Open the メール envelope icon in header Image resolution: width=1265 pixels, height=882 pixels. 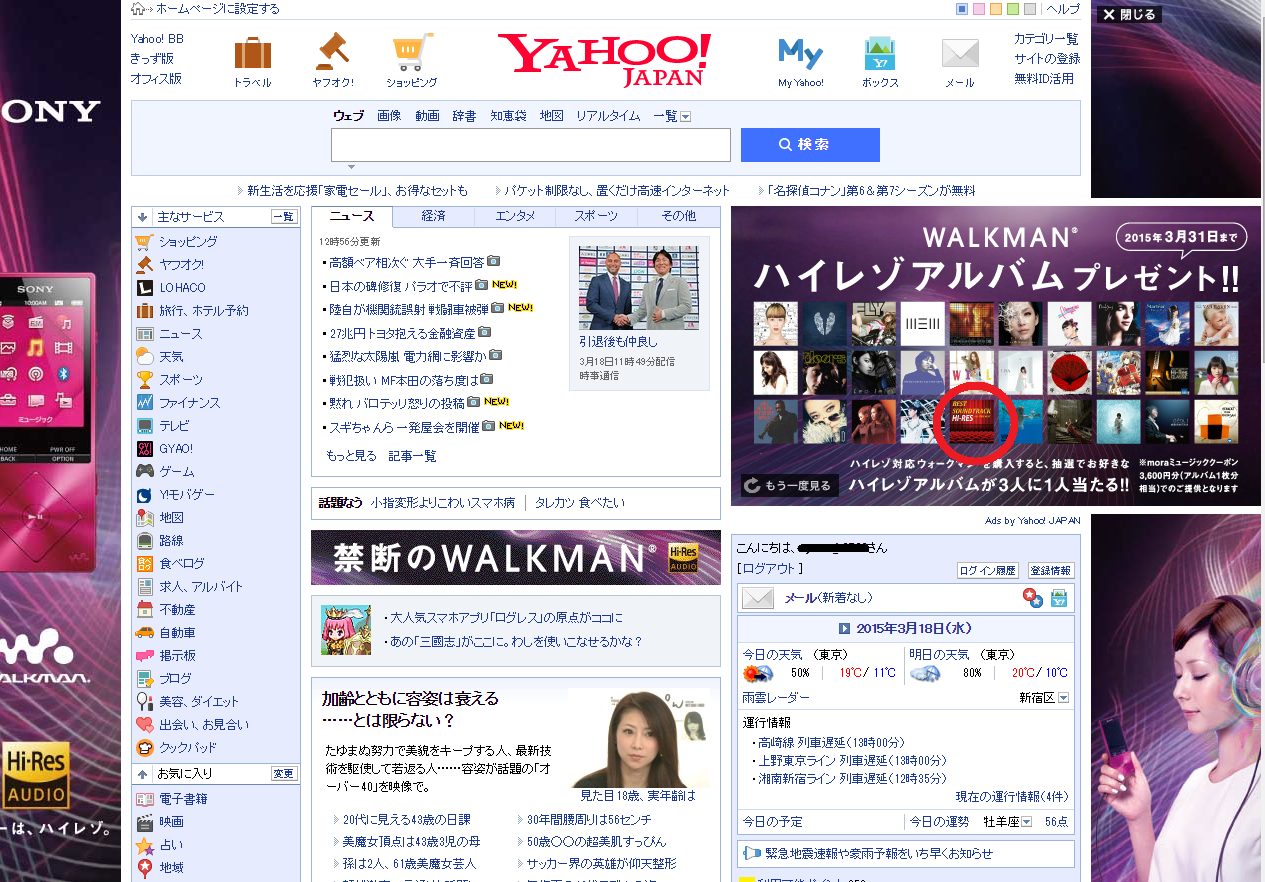(x=960, y=53)
